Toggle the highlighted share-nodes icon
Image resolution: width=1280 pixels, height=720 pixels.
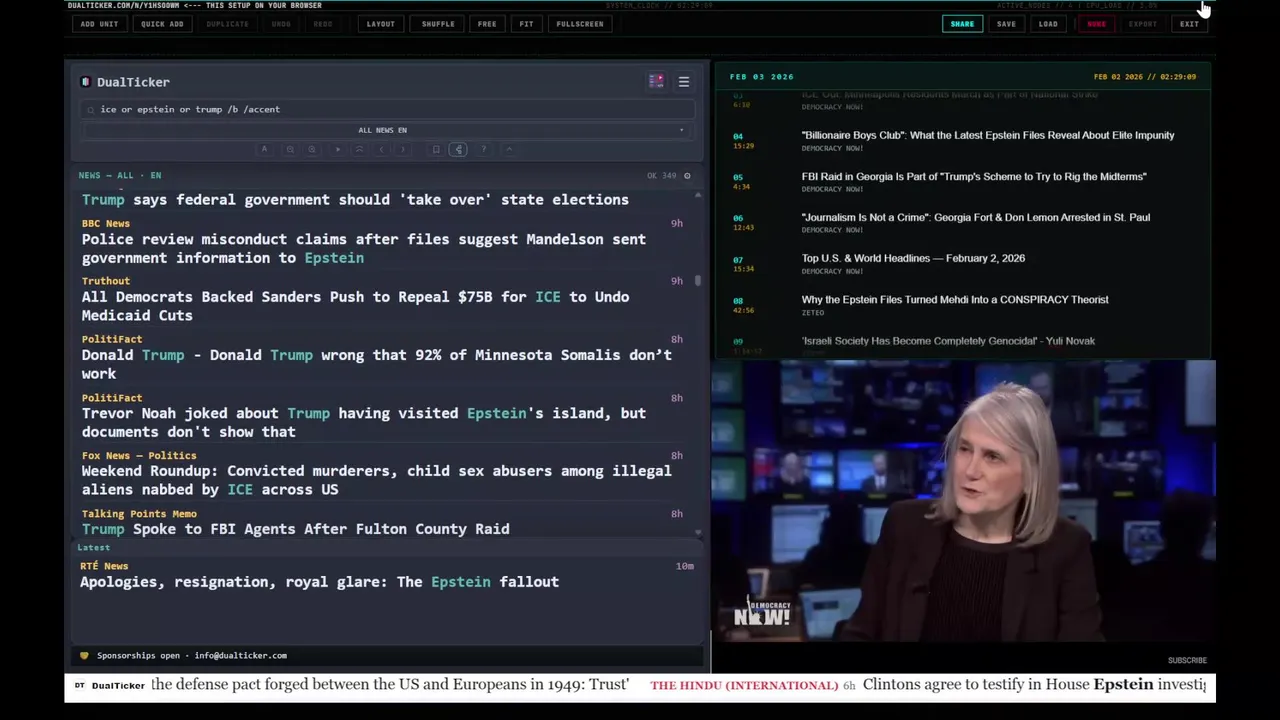tap(458, 150)
